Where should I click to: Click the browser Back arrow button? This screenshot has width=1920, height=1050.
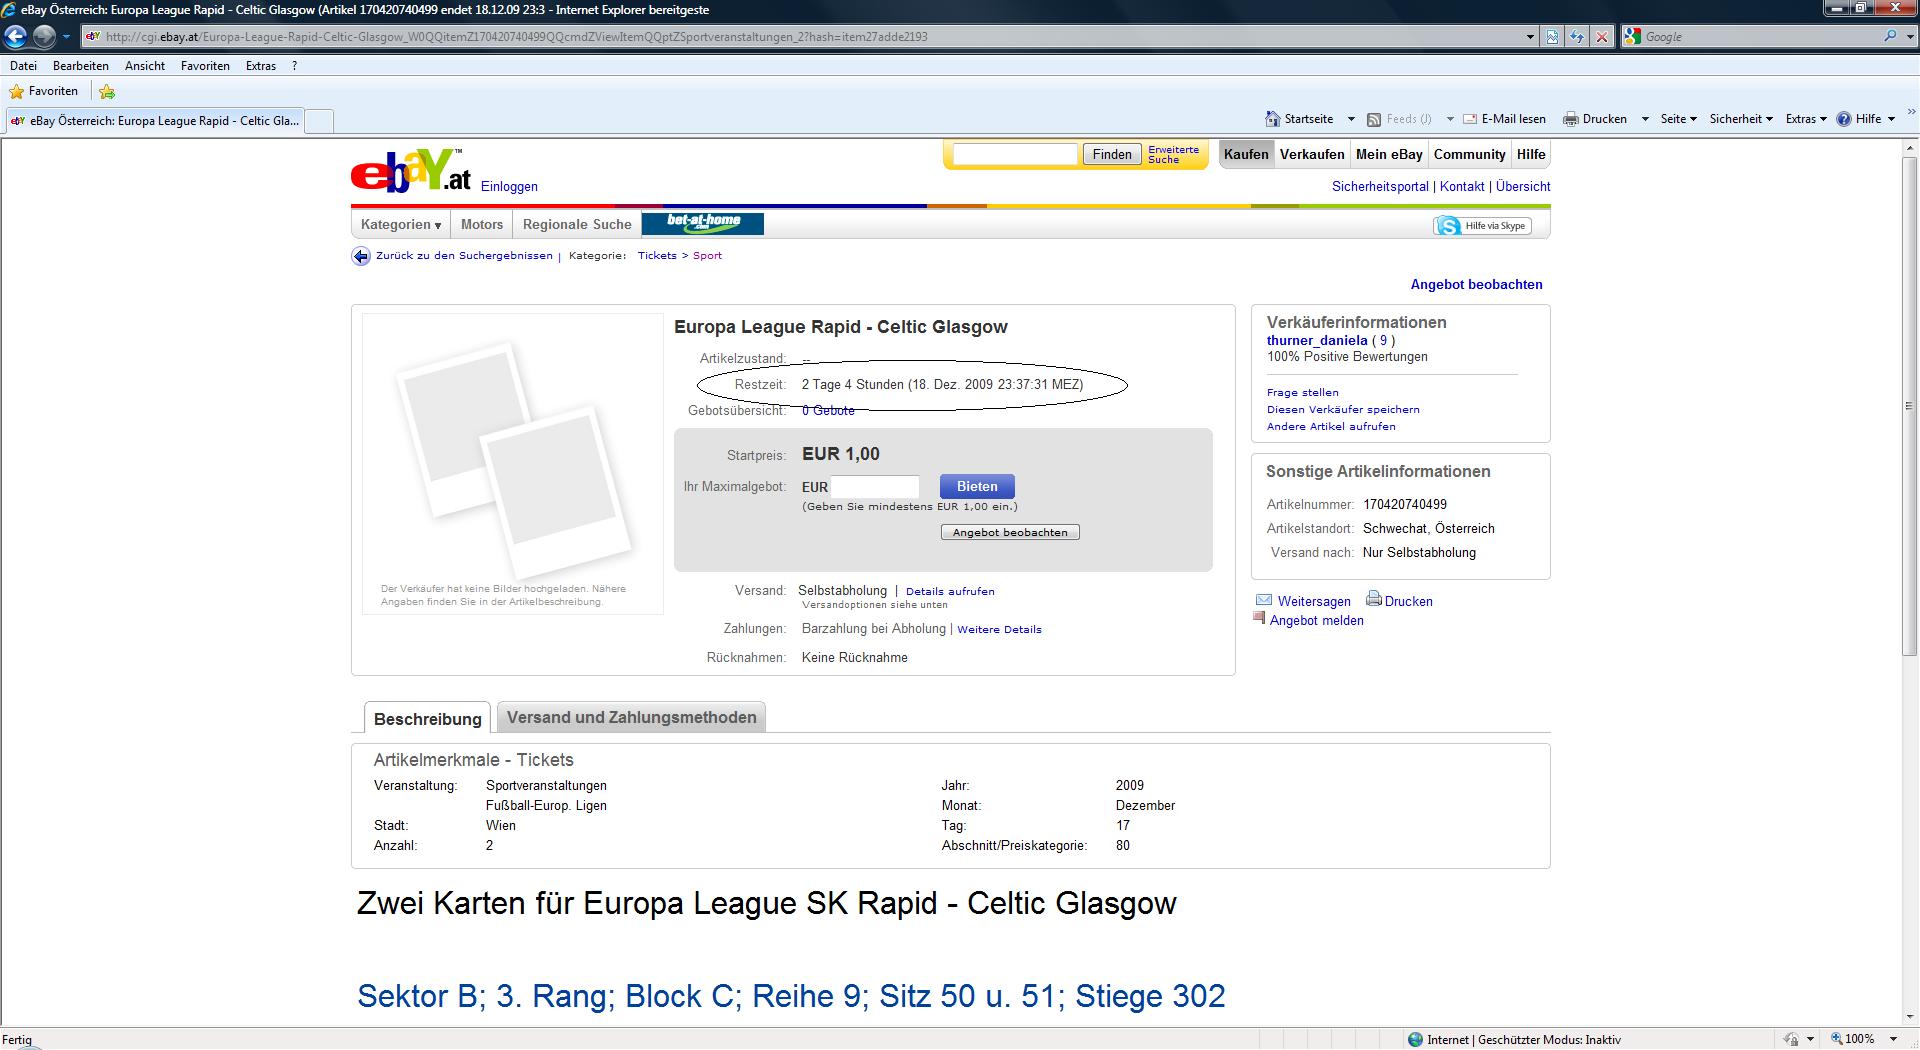point(15,37)
